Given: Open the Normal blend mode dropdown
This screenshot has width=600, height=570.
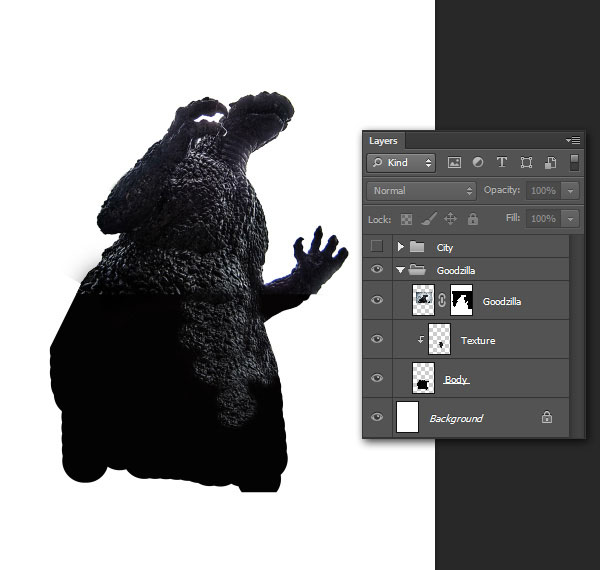Looking at the screenshot, I should point(421,191).
